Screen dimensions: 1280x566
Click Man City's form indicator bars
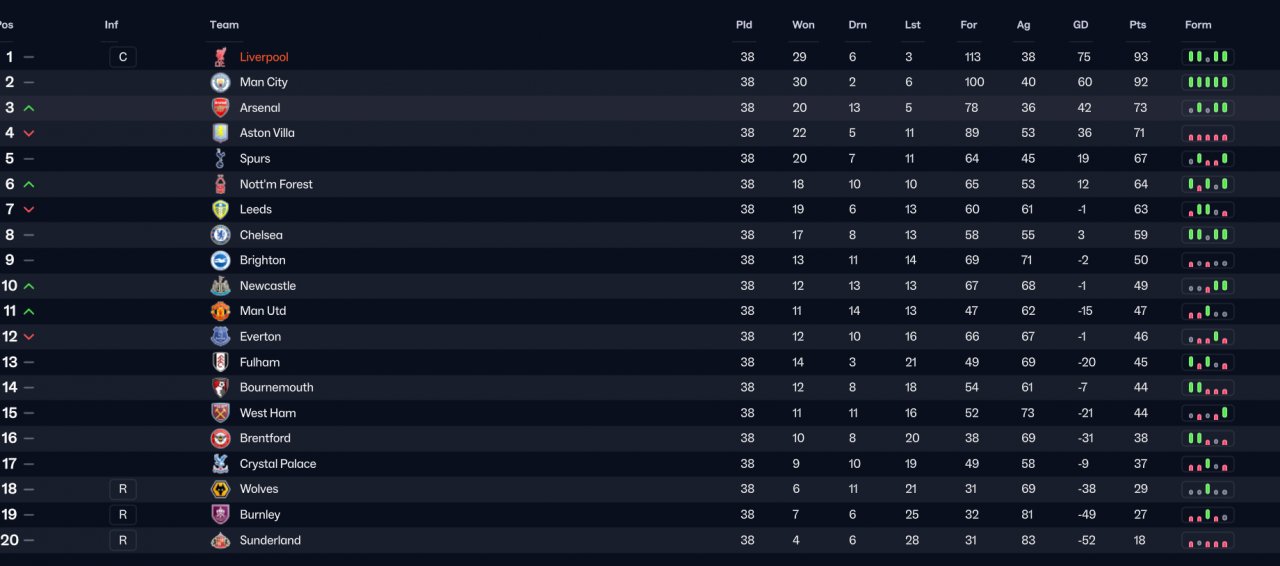[1208, 82]
